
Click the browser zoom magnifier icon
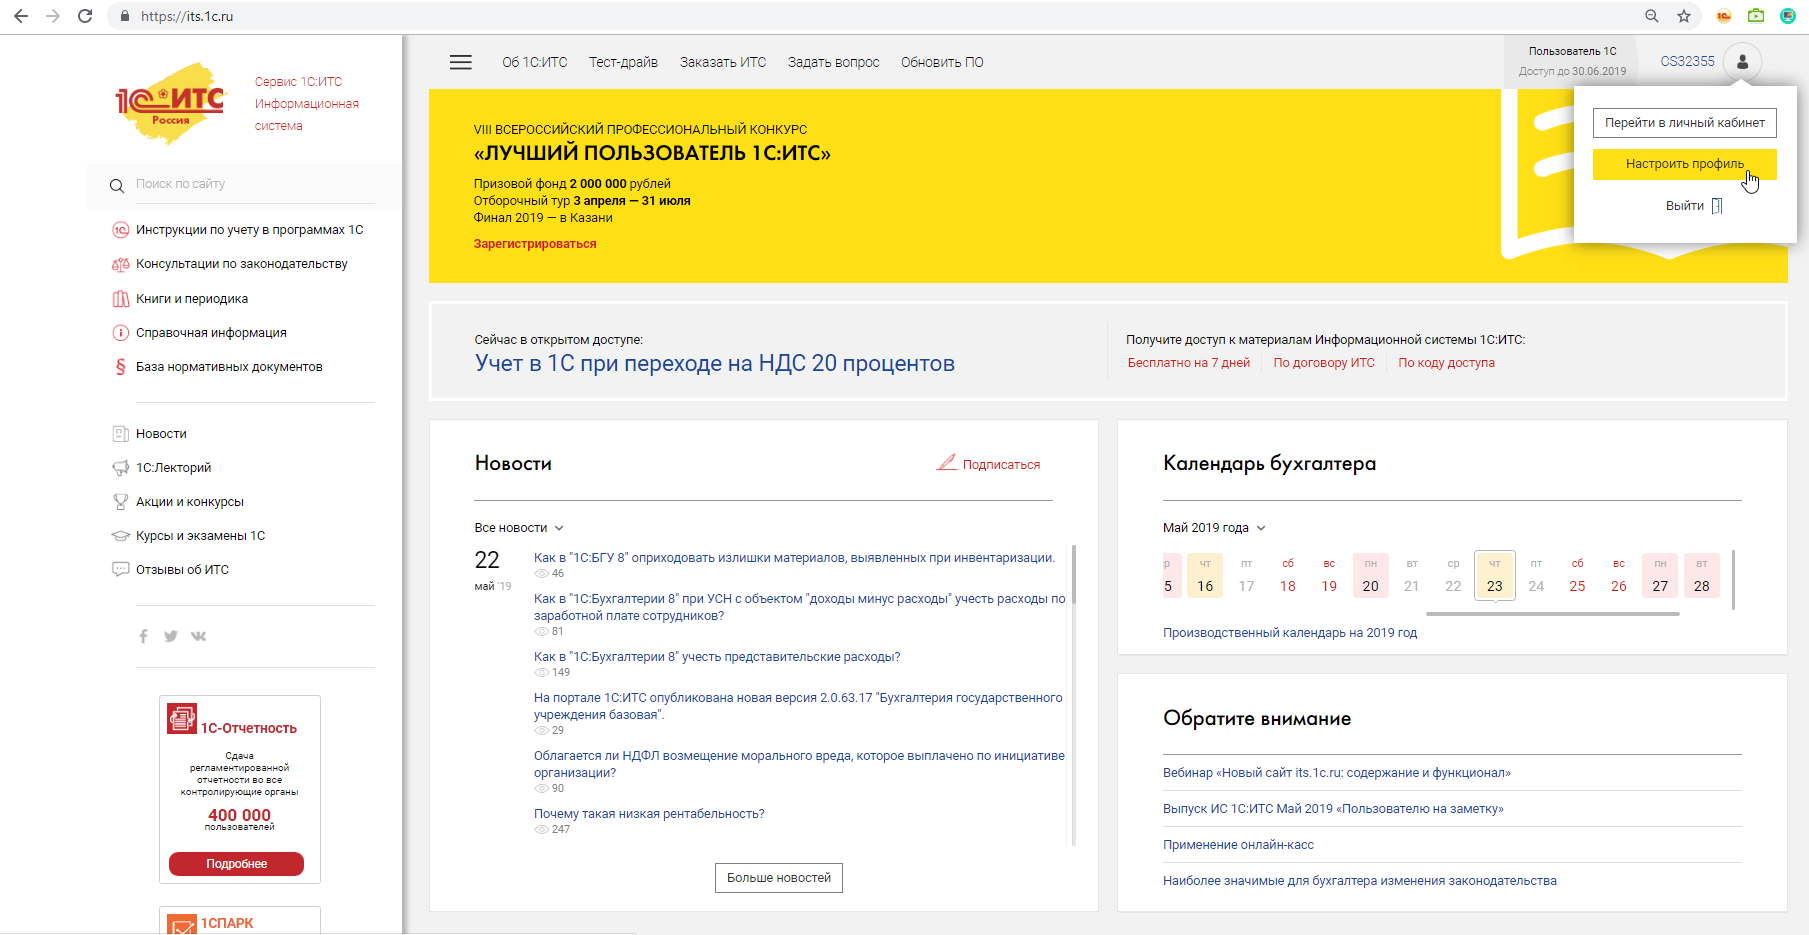coord(1652,16)
